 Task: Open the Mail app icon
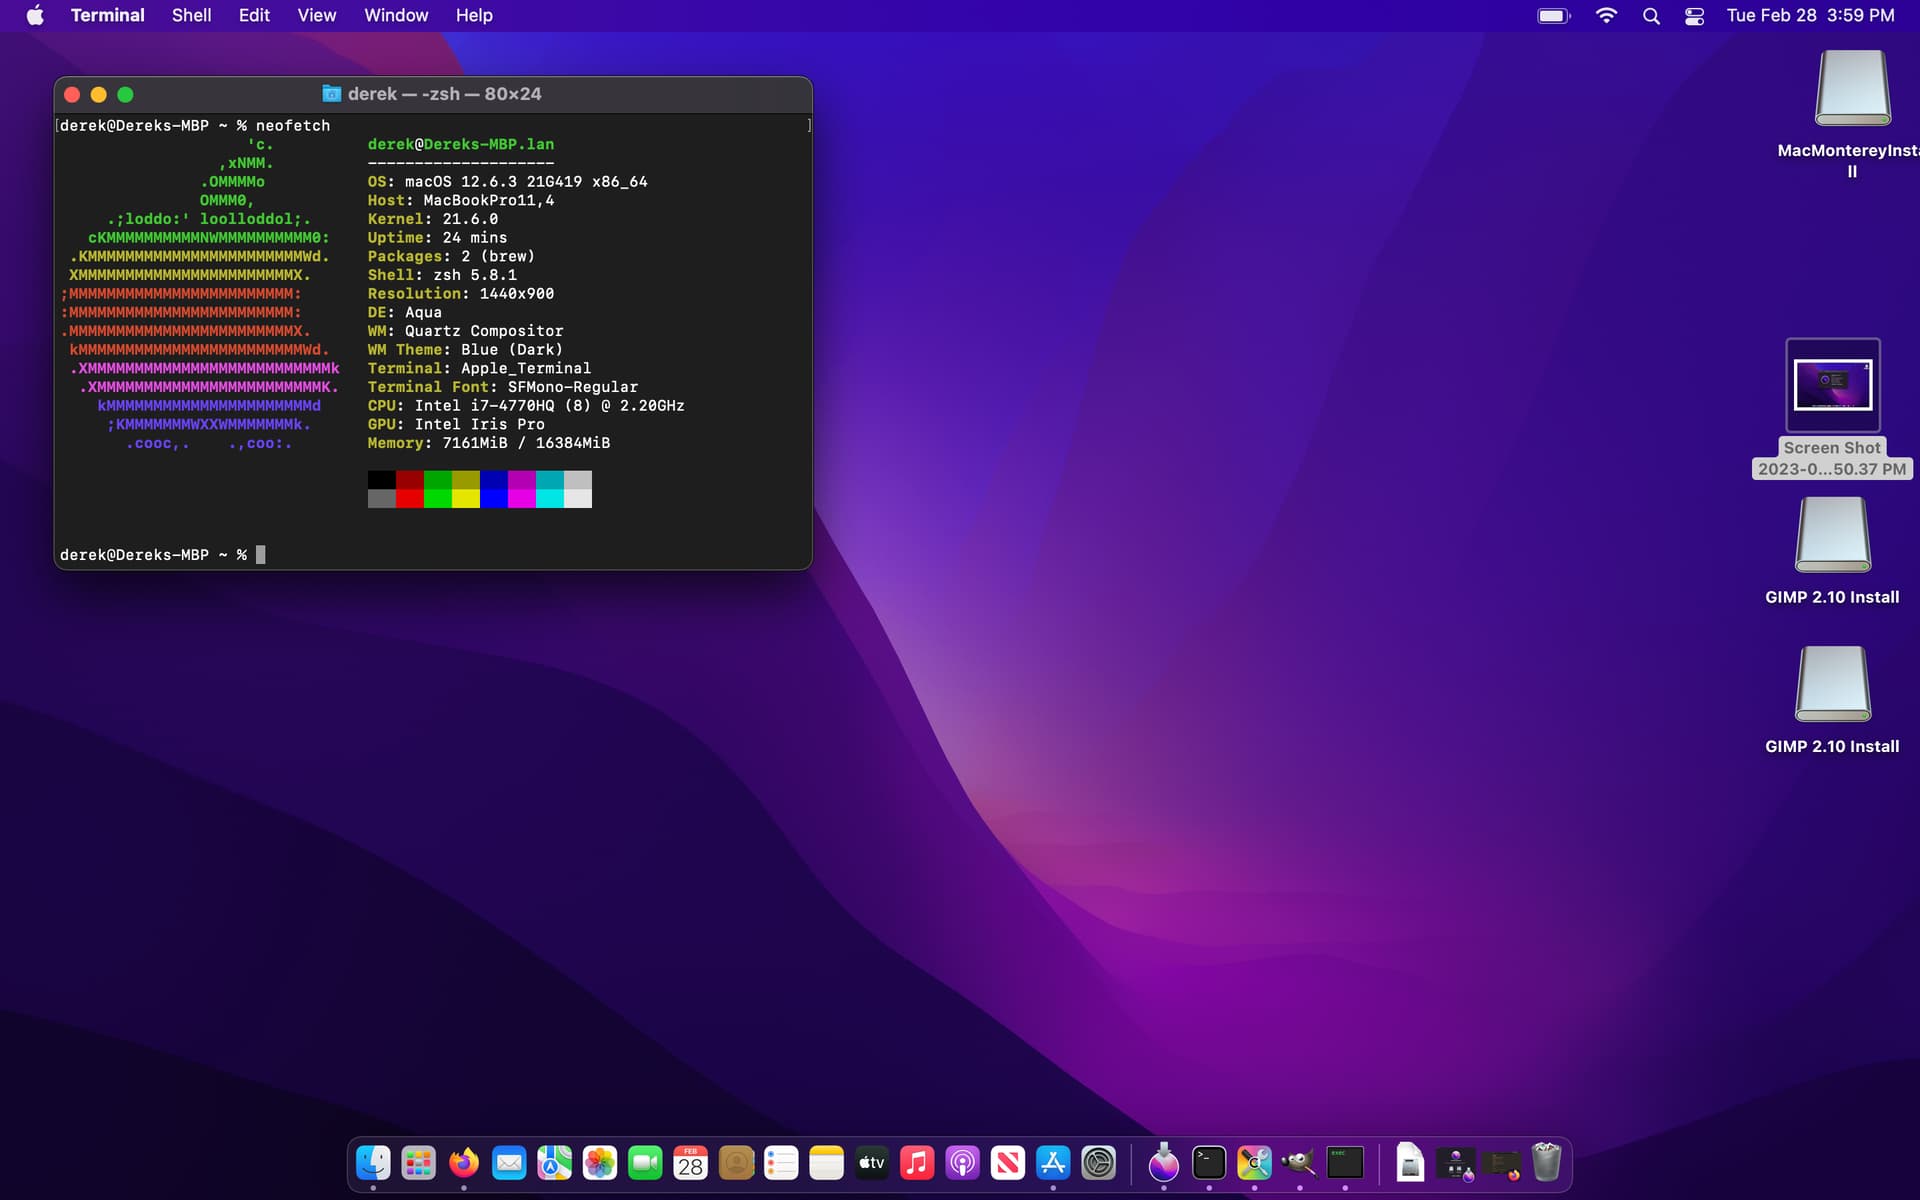tap(509, 1163)
